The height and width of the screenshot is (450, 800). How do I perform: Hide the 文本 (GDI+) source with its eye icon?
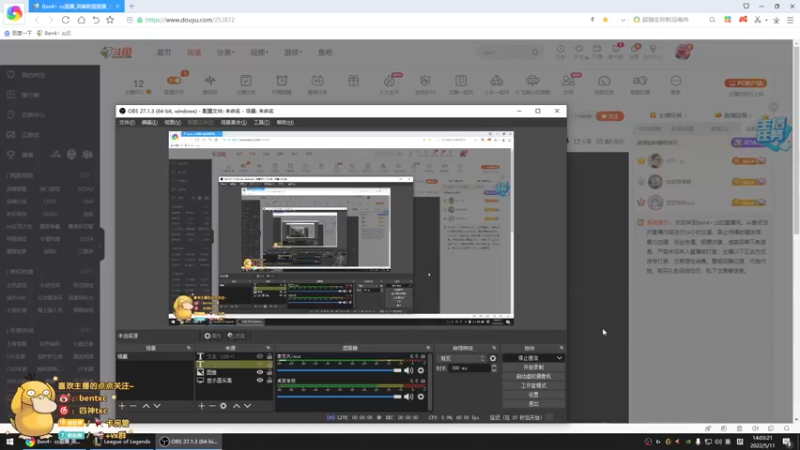point(260,357)
